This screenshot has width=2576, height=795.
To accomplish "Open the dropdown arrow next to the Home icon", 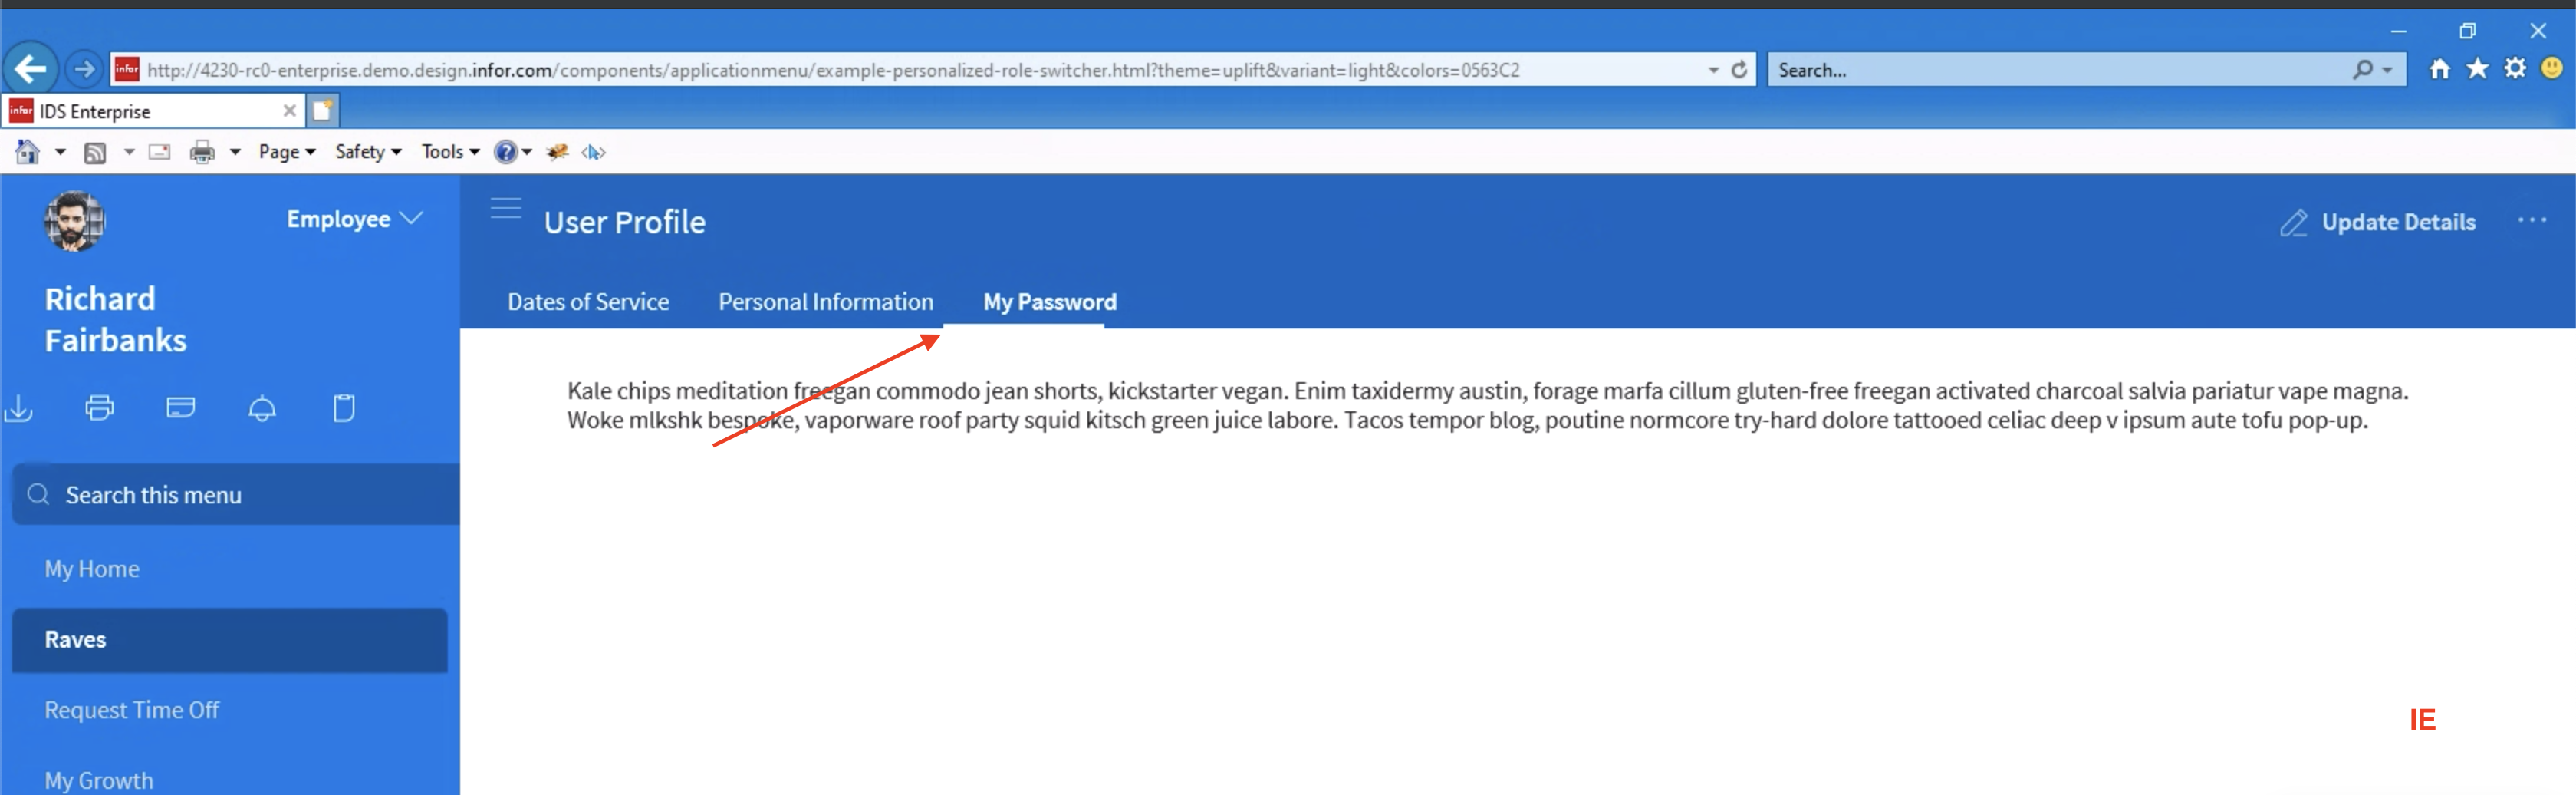I will click(60, 152).
